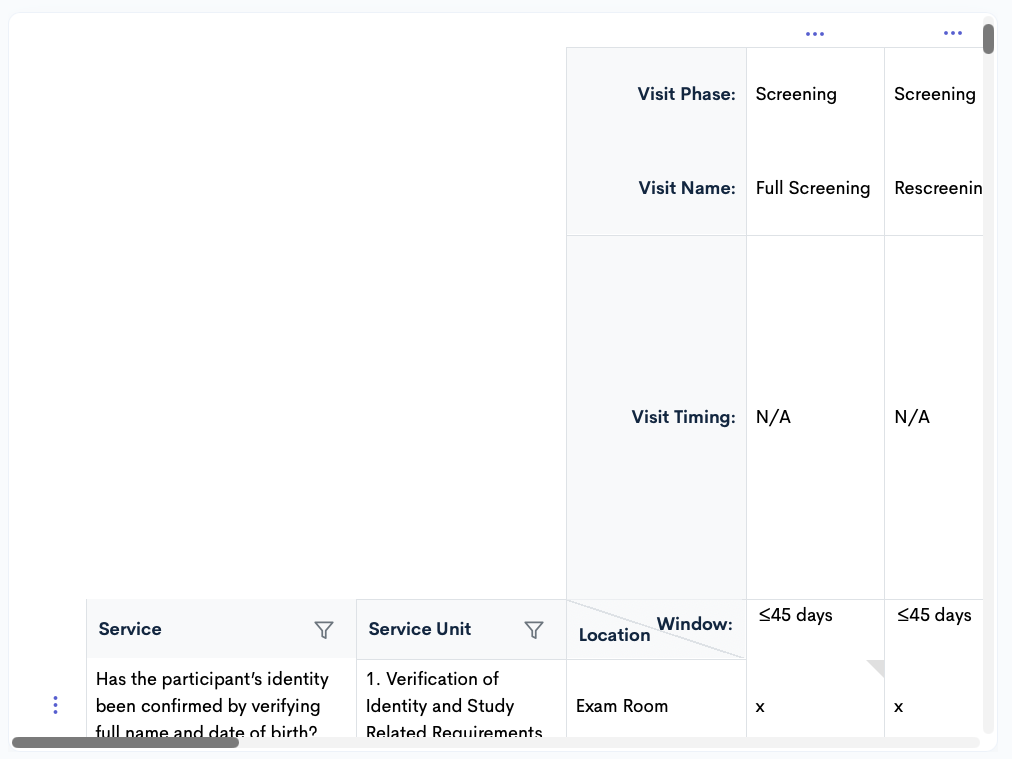Open the vertical dots row menu for identity service

(x=55, y=705)
